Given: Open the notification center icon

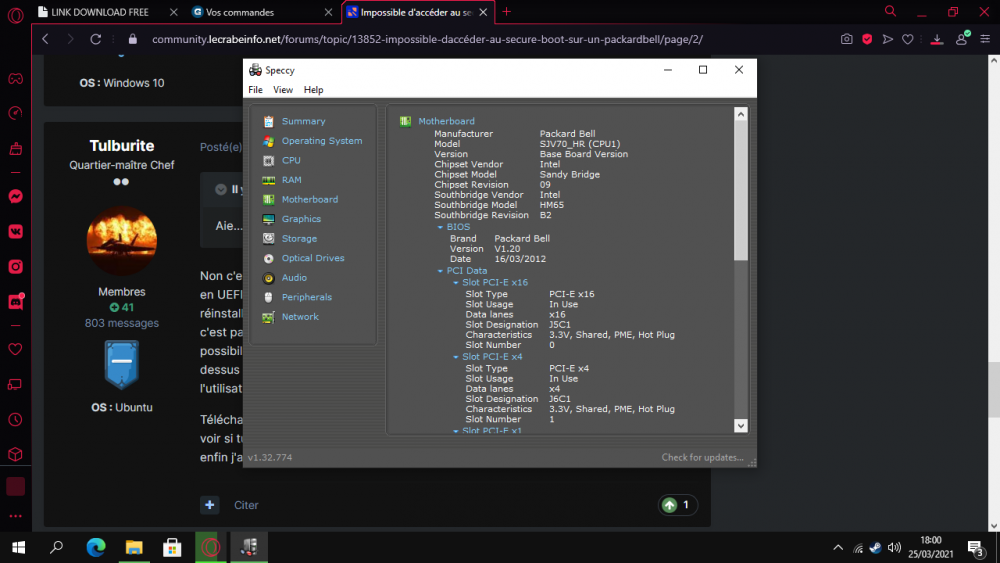Looking at the screenshot, I should click(x=974, y=547).
